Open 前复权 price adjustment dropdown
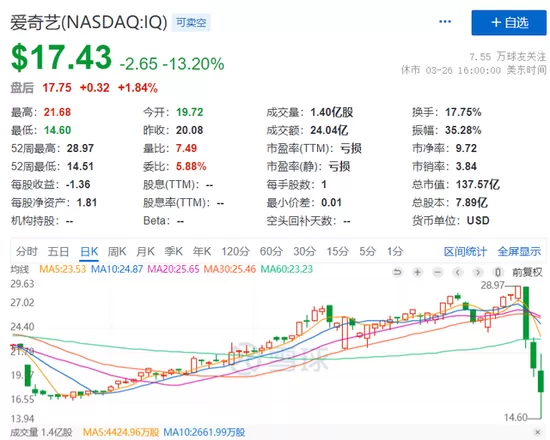550x440 pixels. point(527,272)
